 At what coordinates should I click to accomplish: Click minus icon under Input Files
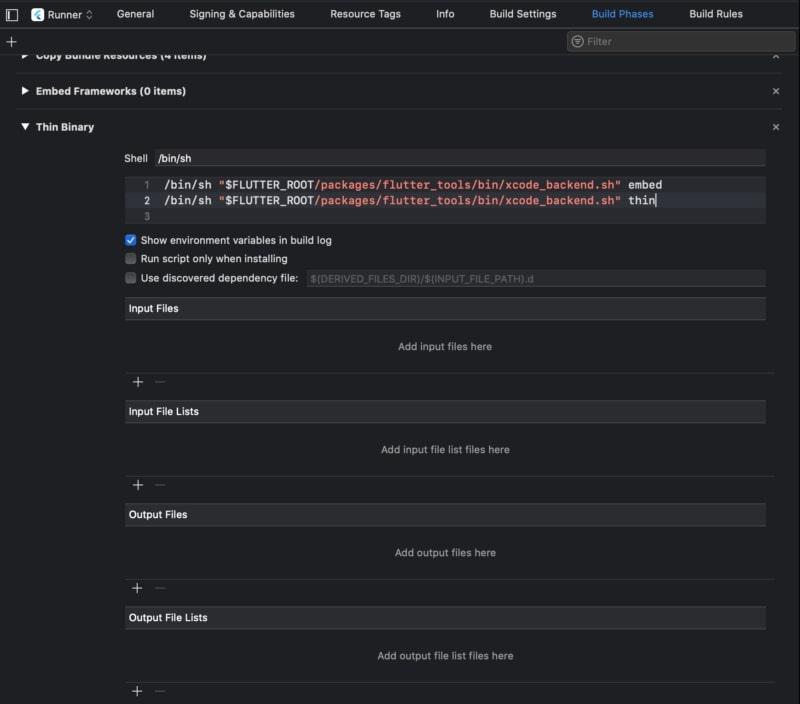(x=160, y=382)
